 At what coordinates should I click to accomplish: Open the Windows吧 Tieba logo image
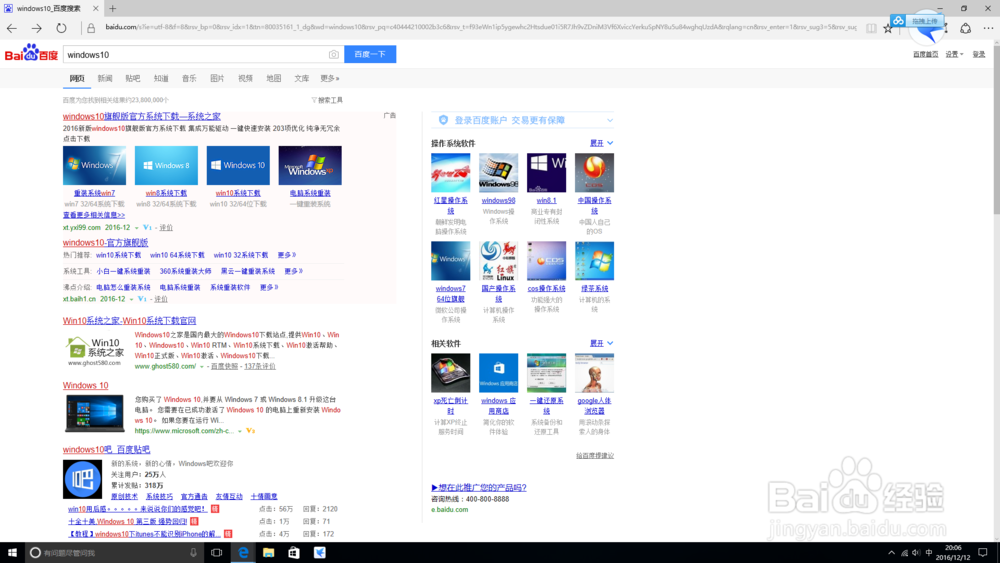point(82,479)
